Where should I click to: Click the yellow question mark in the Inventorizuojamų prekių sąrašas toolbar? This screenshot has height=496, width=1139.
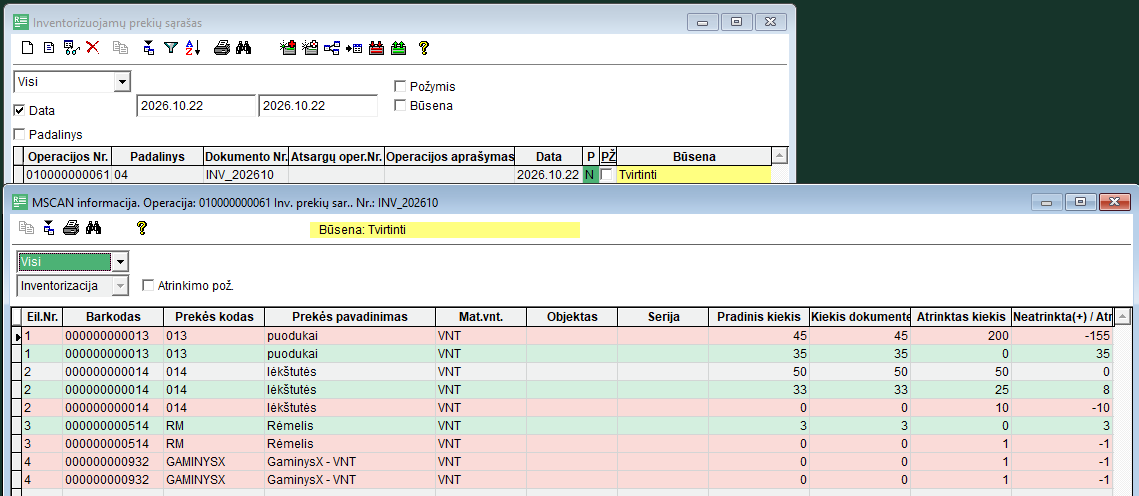[x=424, y=48]
